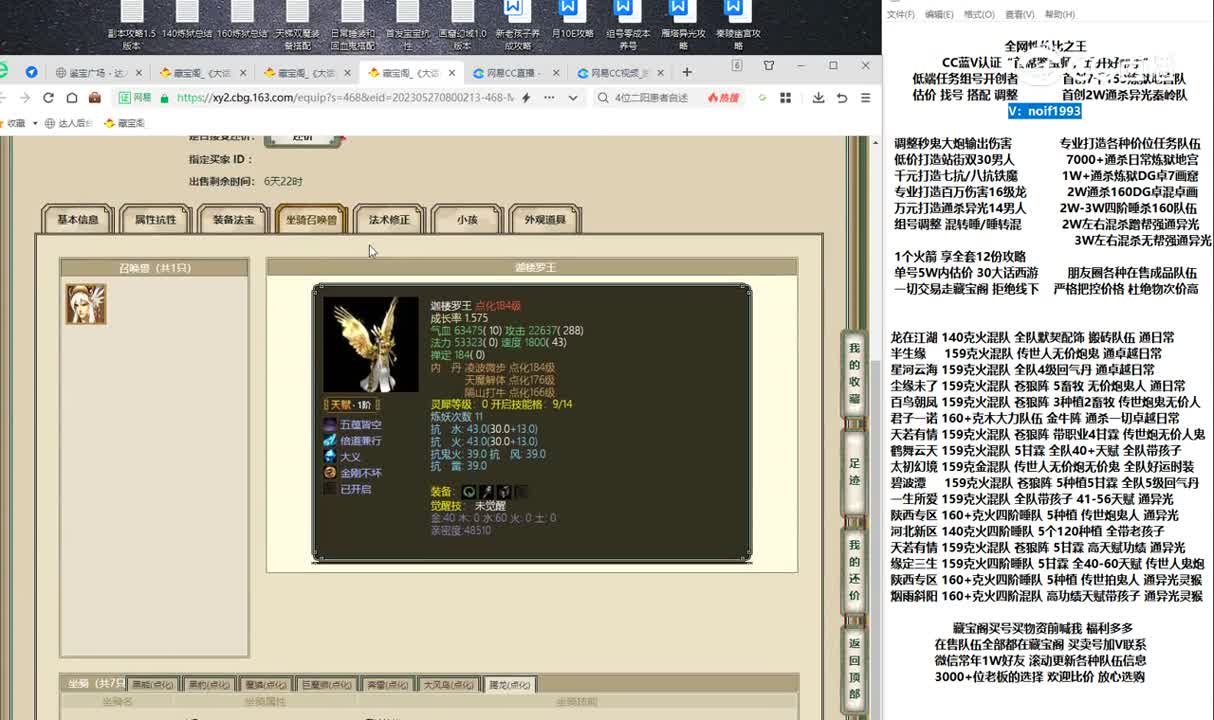Select the 坐骑召唤兽 tab
The image size is (1214, 720).
[311, 220]
